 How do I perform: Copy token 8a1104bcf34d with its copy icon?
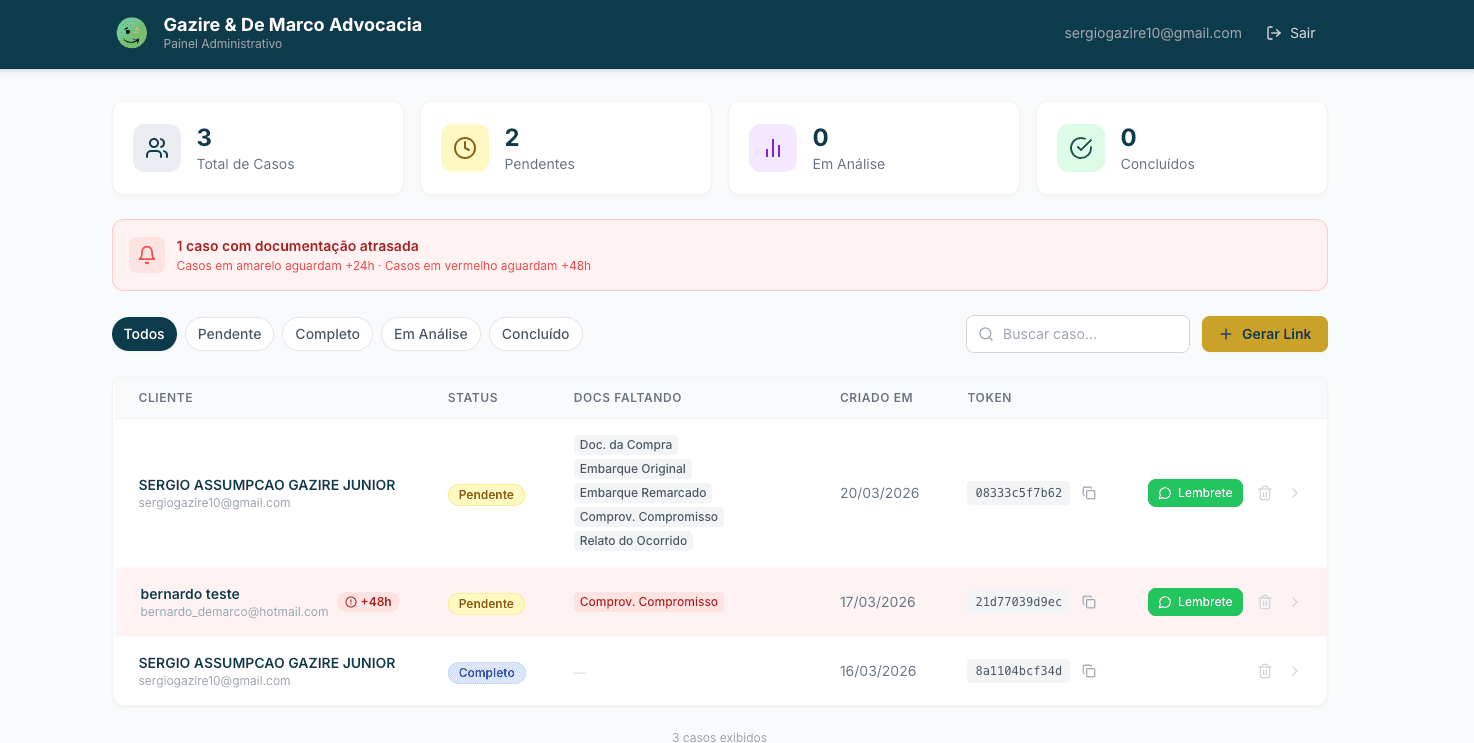coord(1089,671)
